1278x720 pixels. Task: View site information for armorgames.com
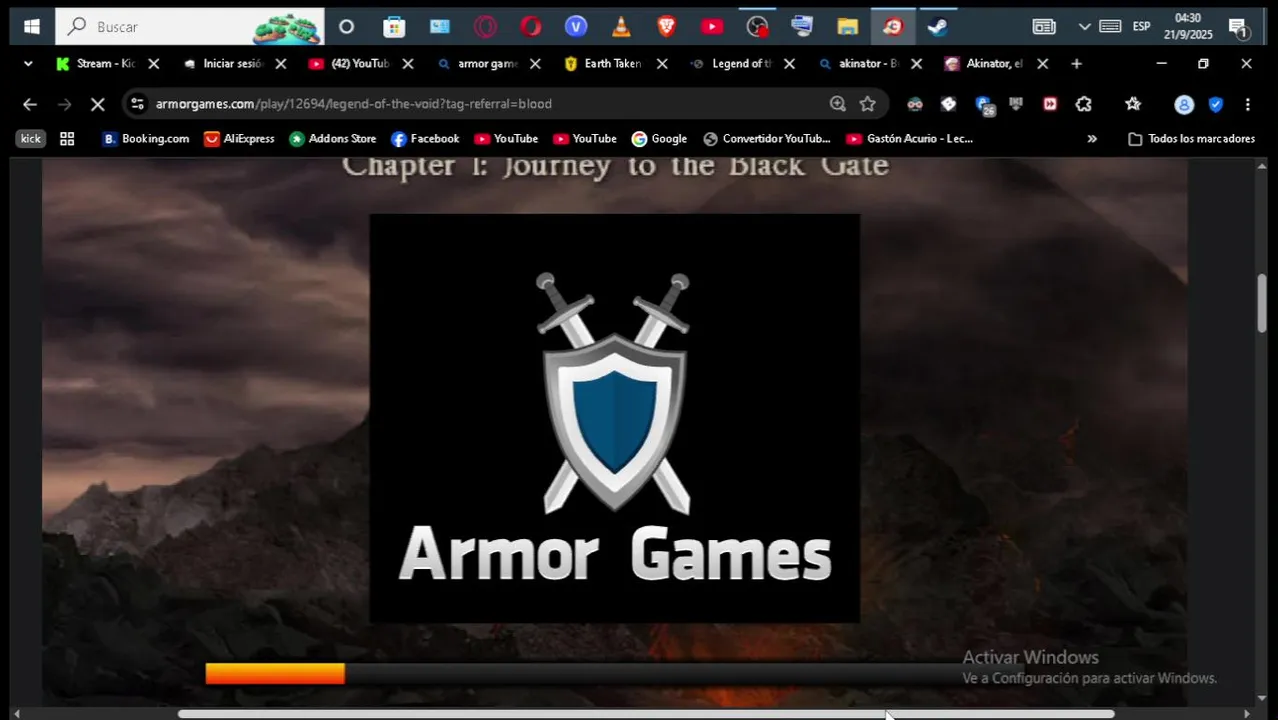click(137, 104)
